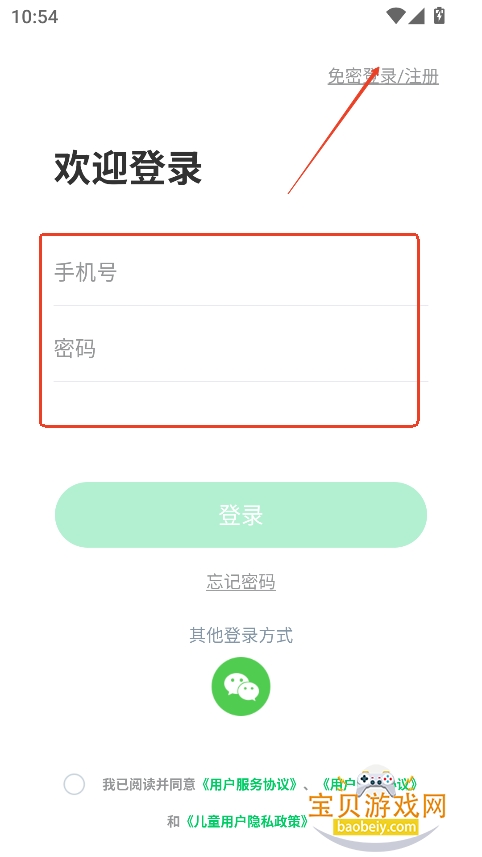
Task: Check the agreement consent circle
Action: coord(74,784)
